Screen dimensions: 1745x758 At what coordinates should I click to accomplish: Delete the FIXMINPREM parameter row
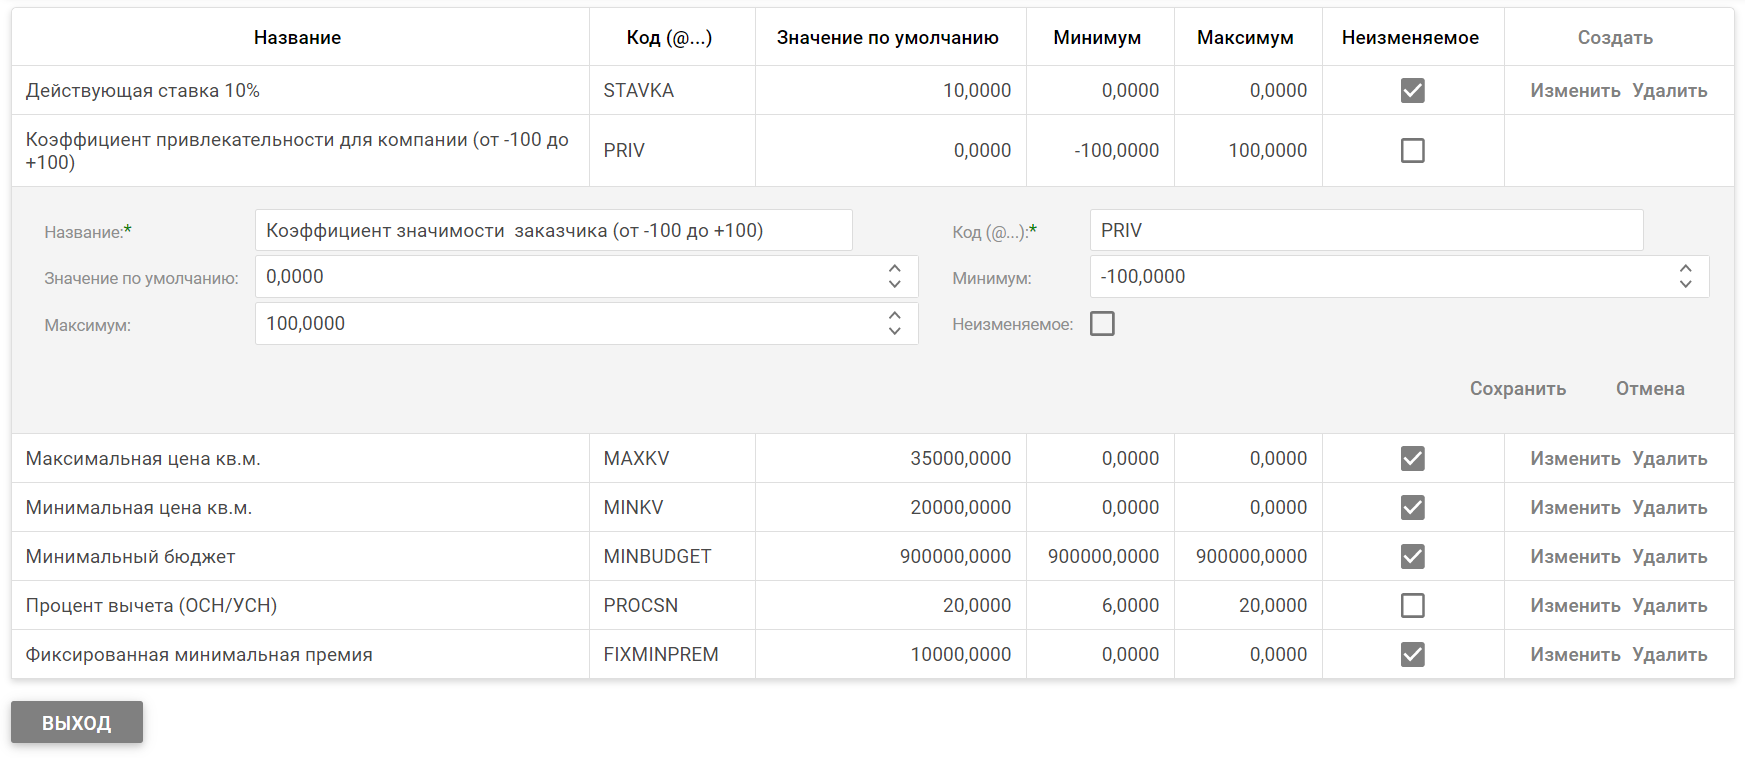(x=1669, y=655)
